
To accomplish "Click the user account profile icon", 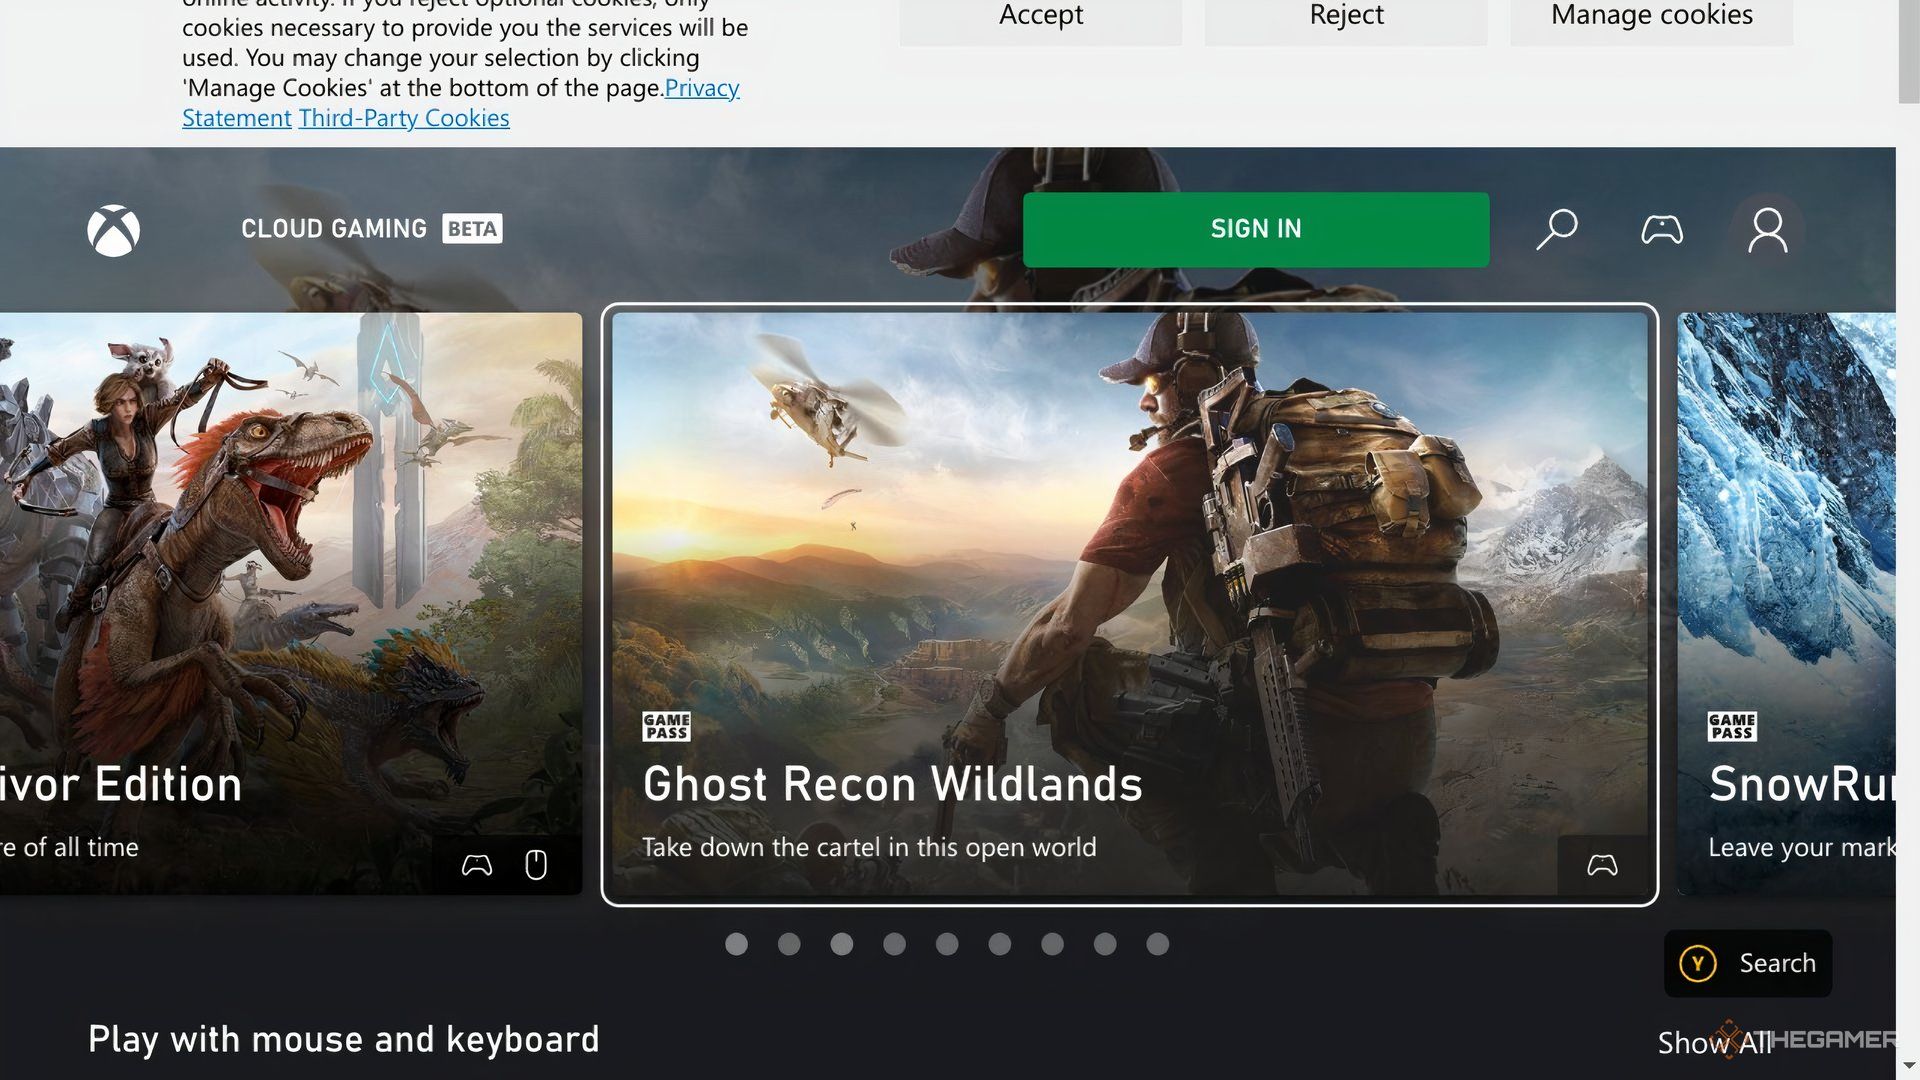I will click(x=1766, y=228).
